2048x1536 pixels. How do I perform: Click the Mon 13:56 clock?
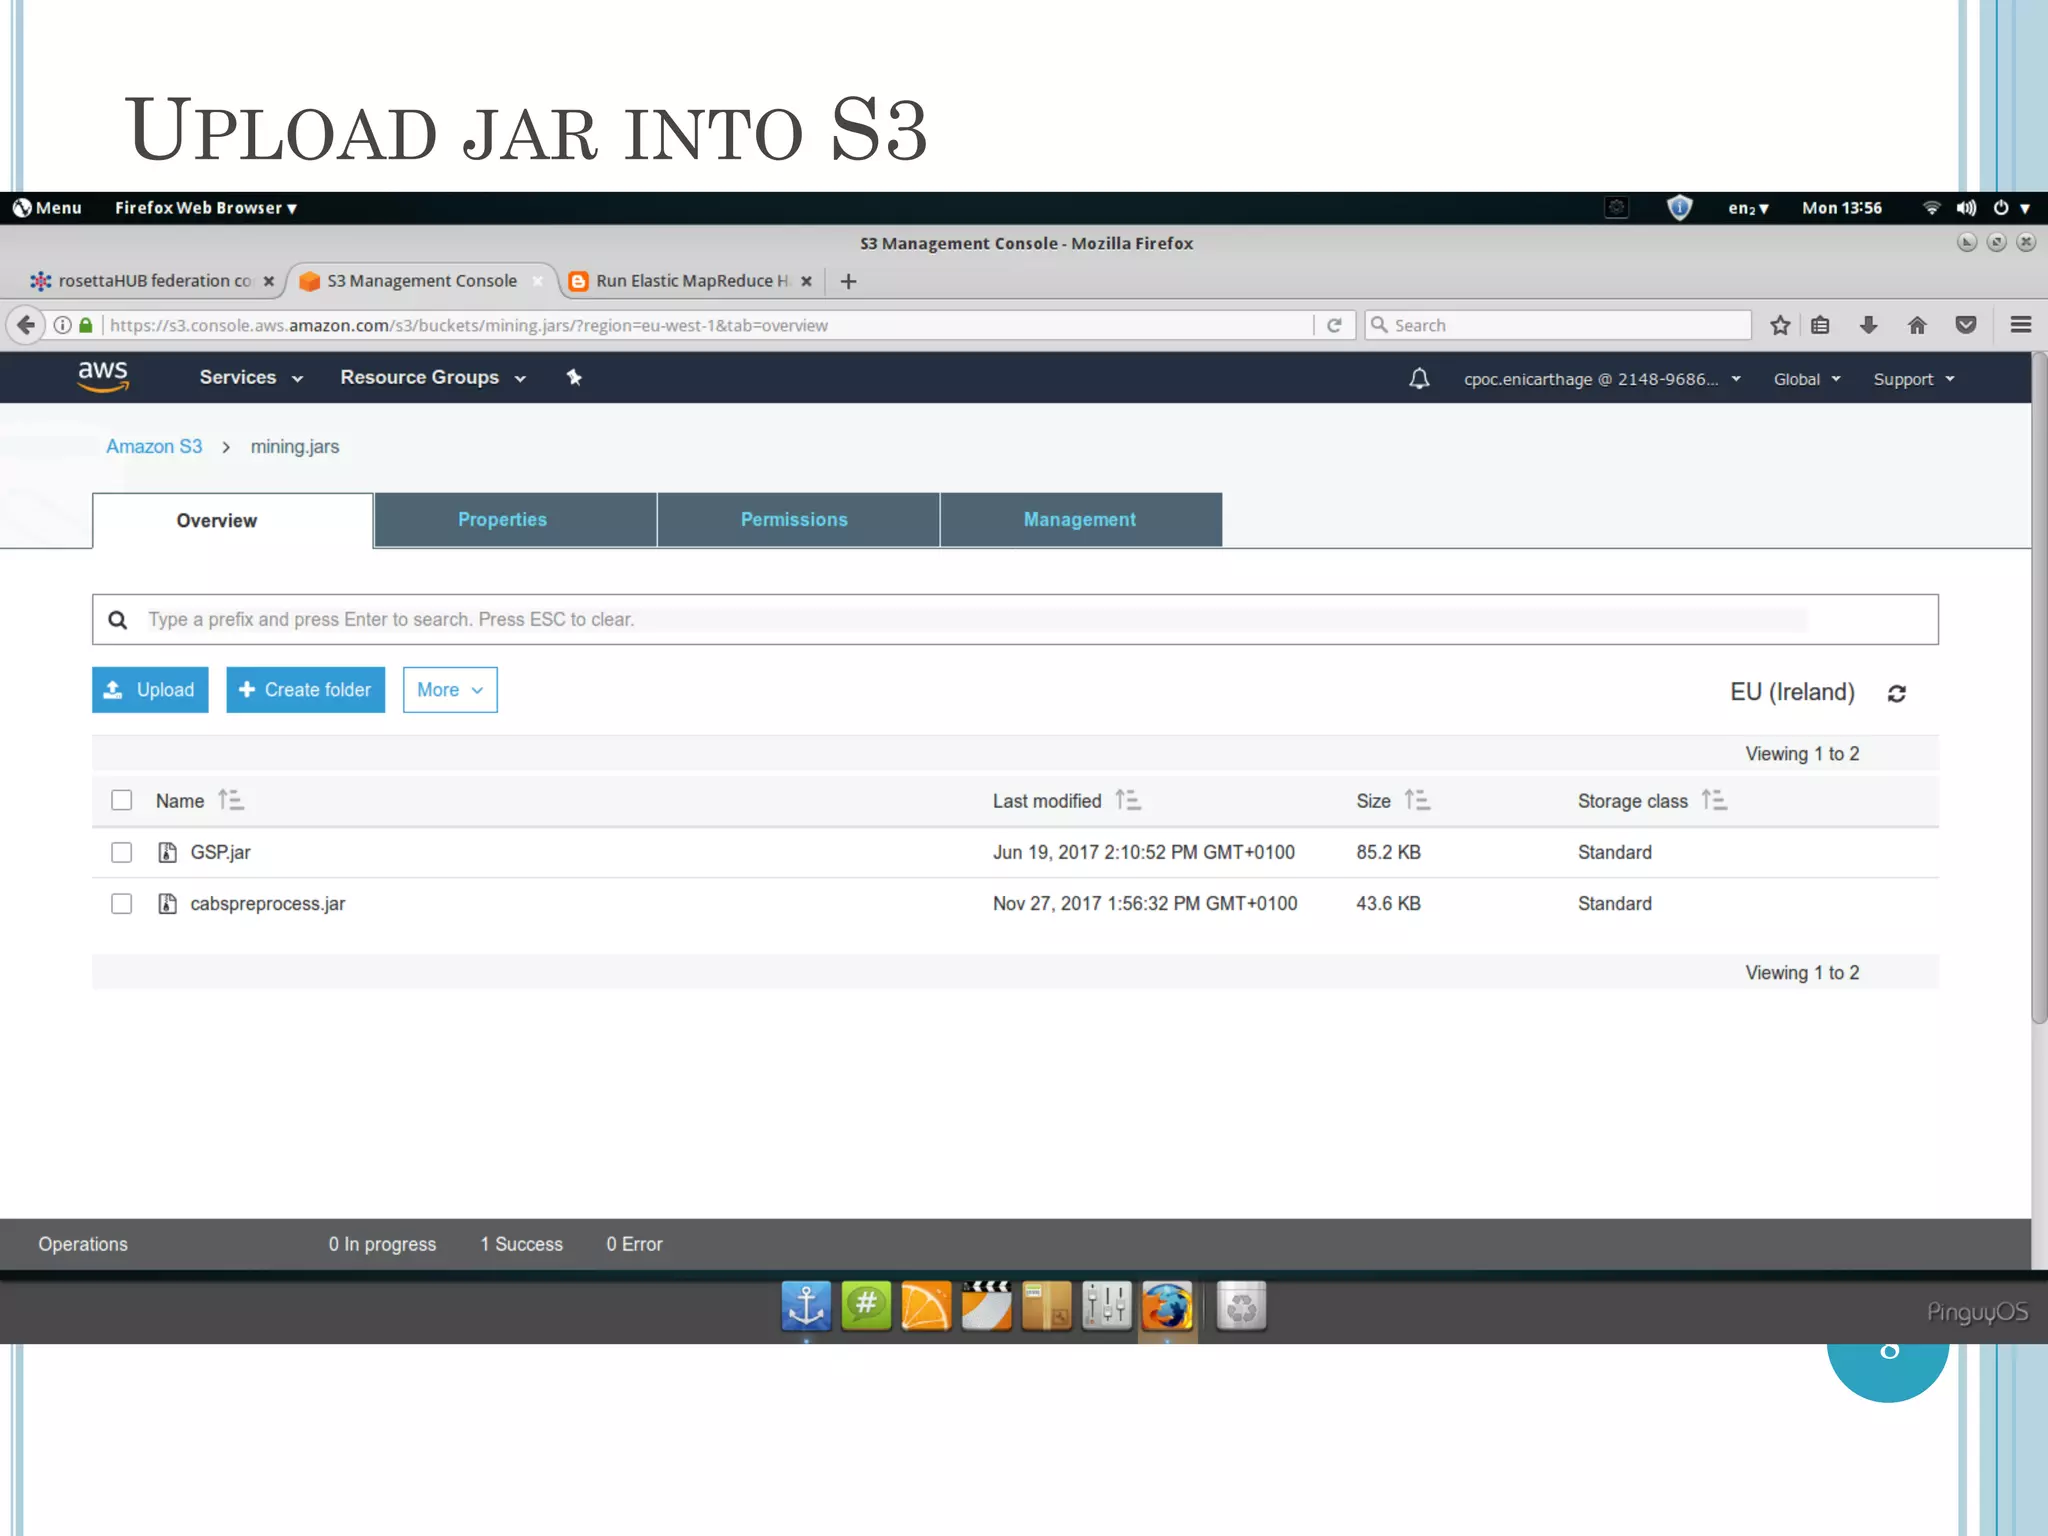(1841, 208)
